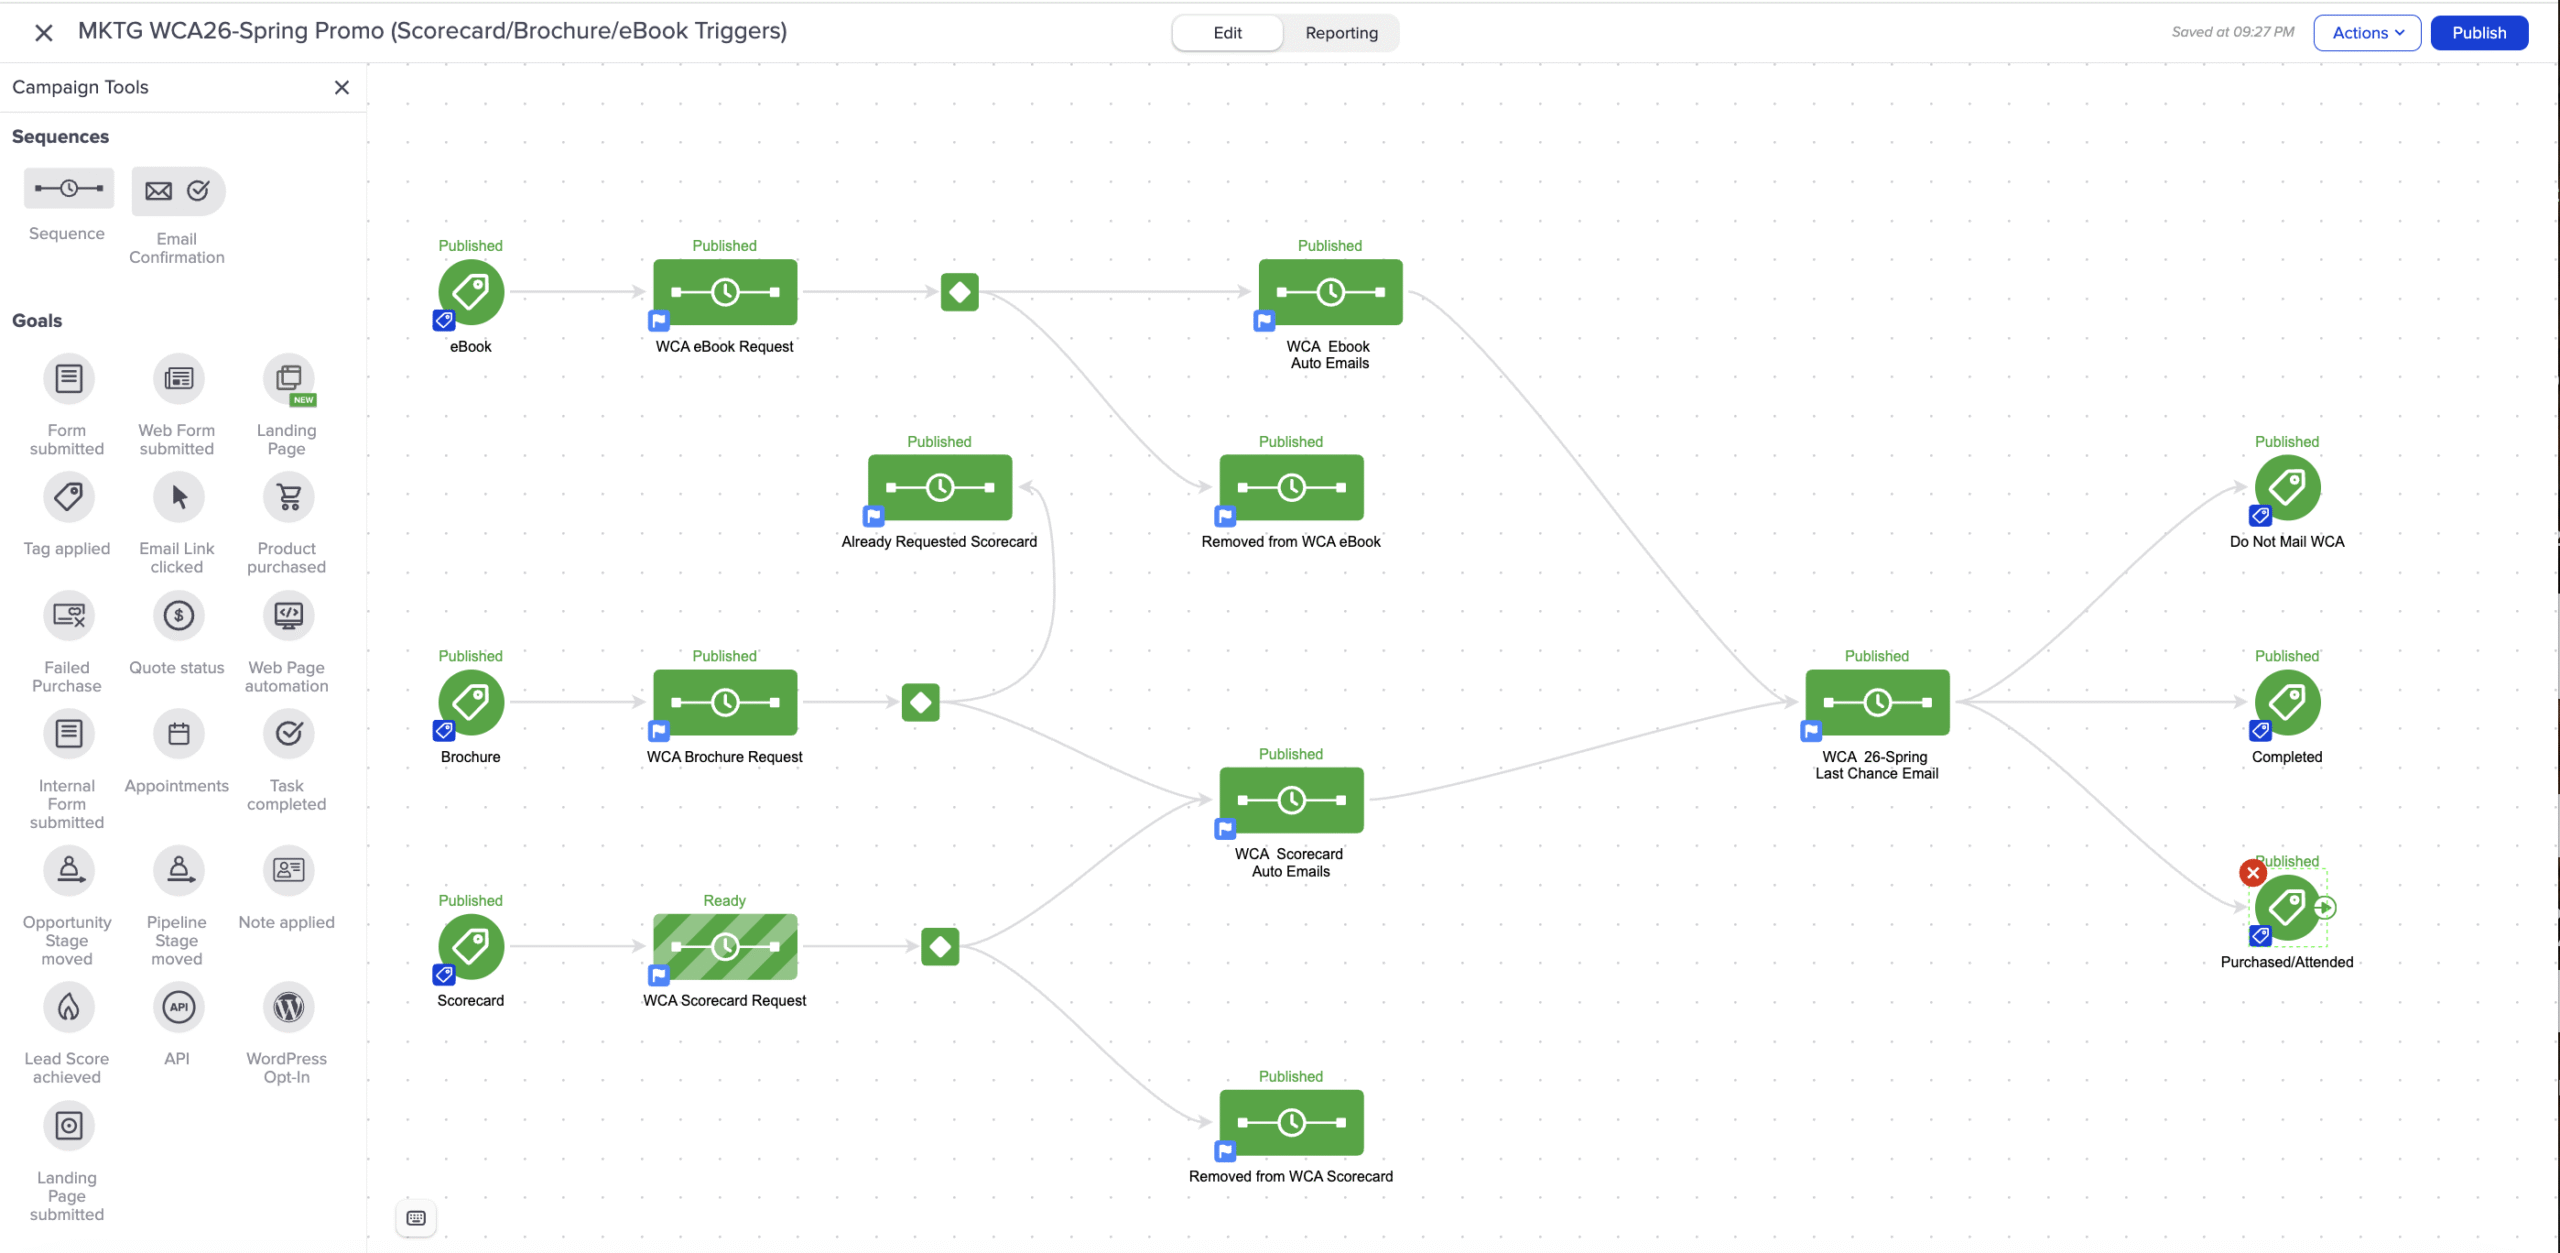Screen dimensions: 2560x1253
Task: Open the Actions dropdown menu
Action: pos(2367,33)
